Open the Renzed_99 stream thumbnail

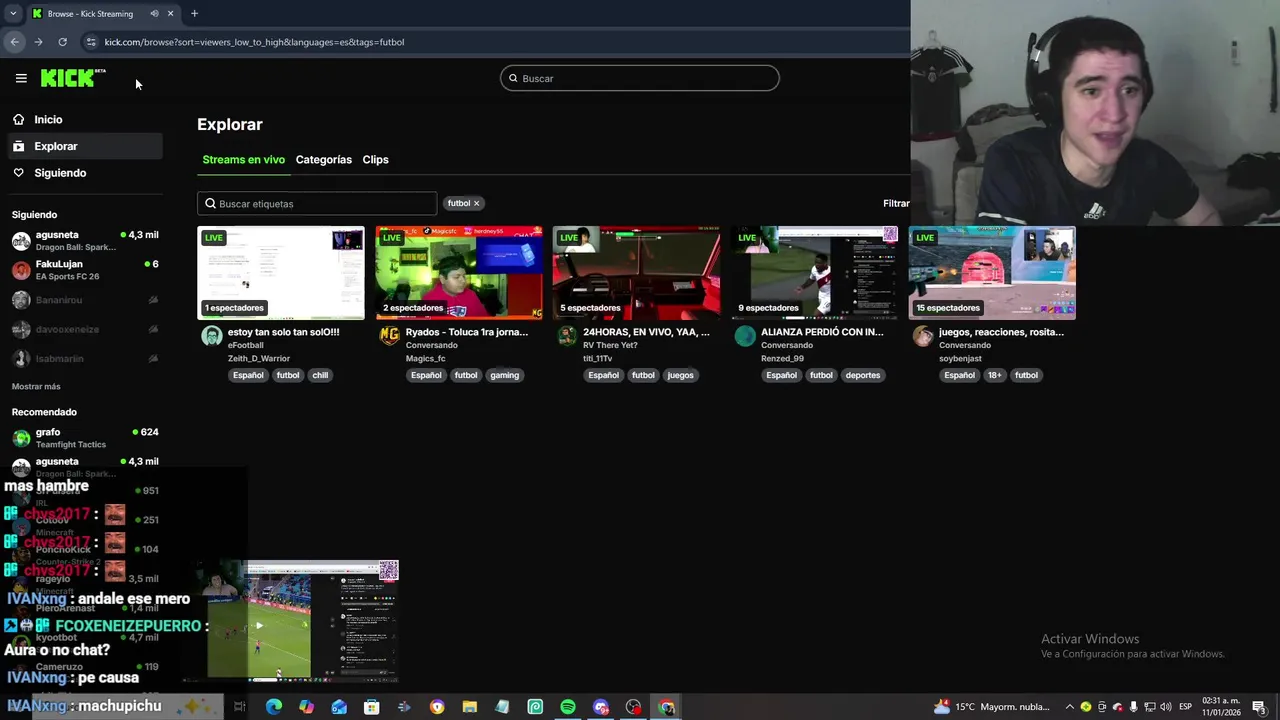point(814,273)
